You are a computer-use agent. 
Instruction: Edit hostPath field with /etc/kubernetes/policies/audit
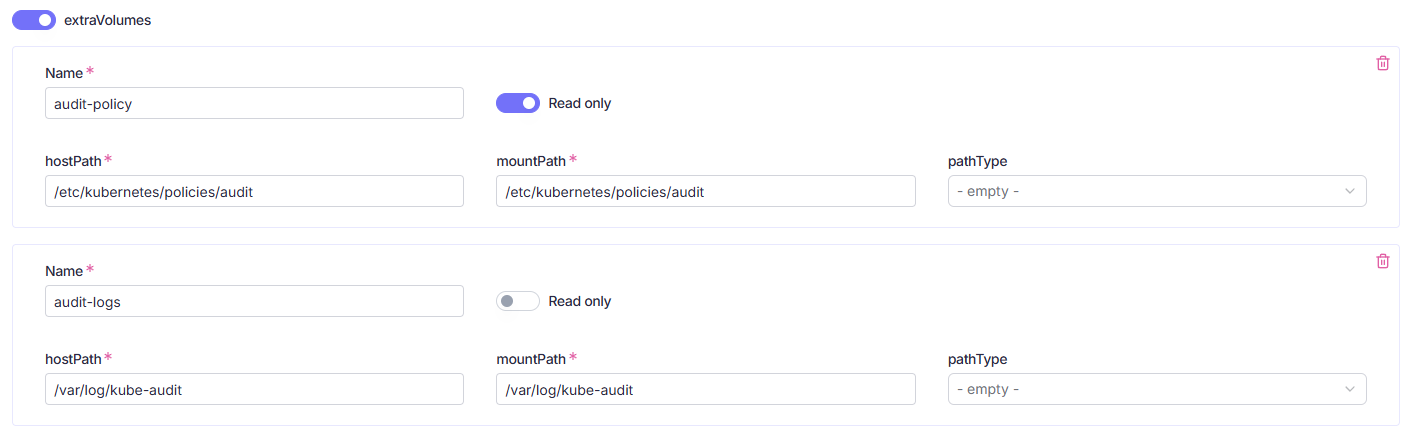coord(254,191)
